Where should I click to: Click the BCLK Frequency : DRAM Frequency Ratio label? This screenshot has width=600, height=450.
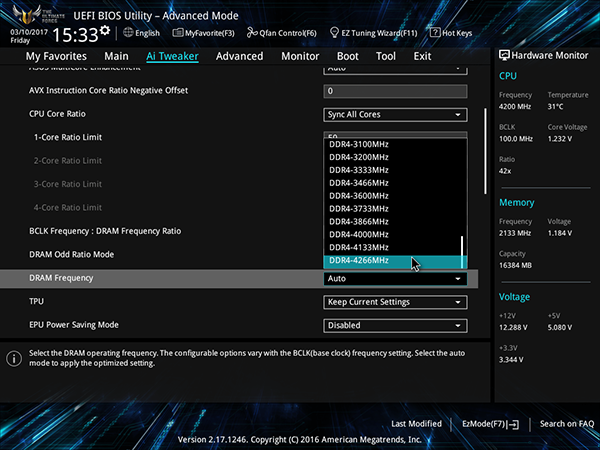tap(105, 231)
